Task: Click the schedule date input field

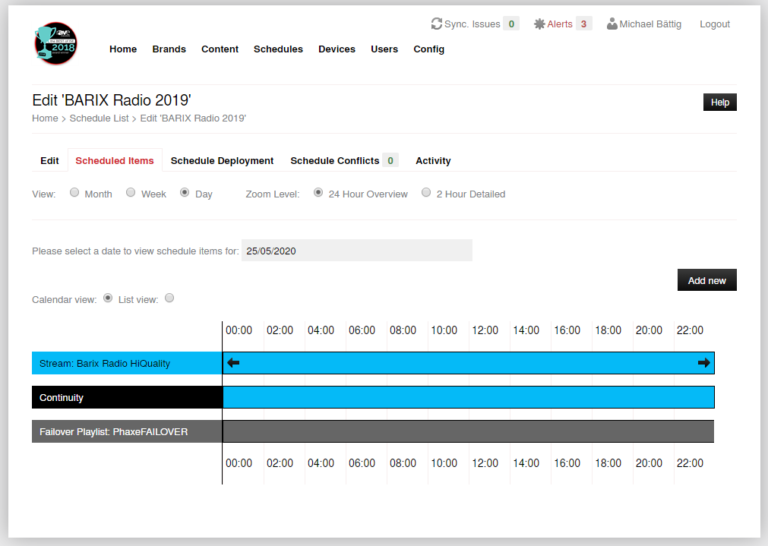Action: click(x=356, y=251)
